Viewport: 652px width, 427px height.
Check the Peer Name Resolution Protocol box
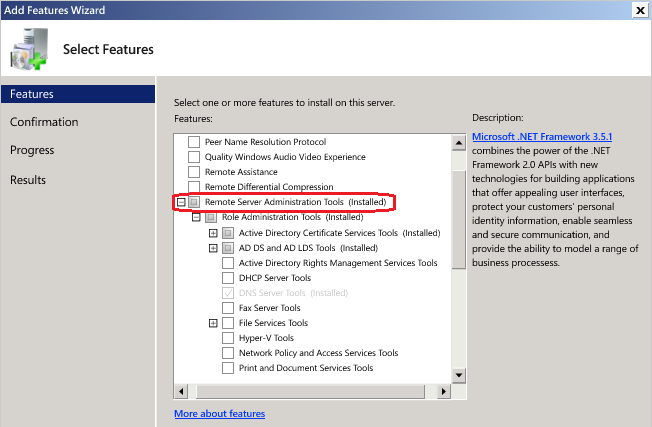[x=194, y=142]
